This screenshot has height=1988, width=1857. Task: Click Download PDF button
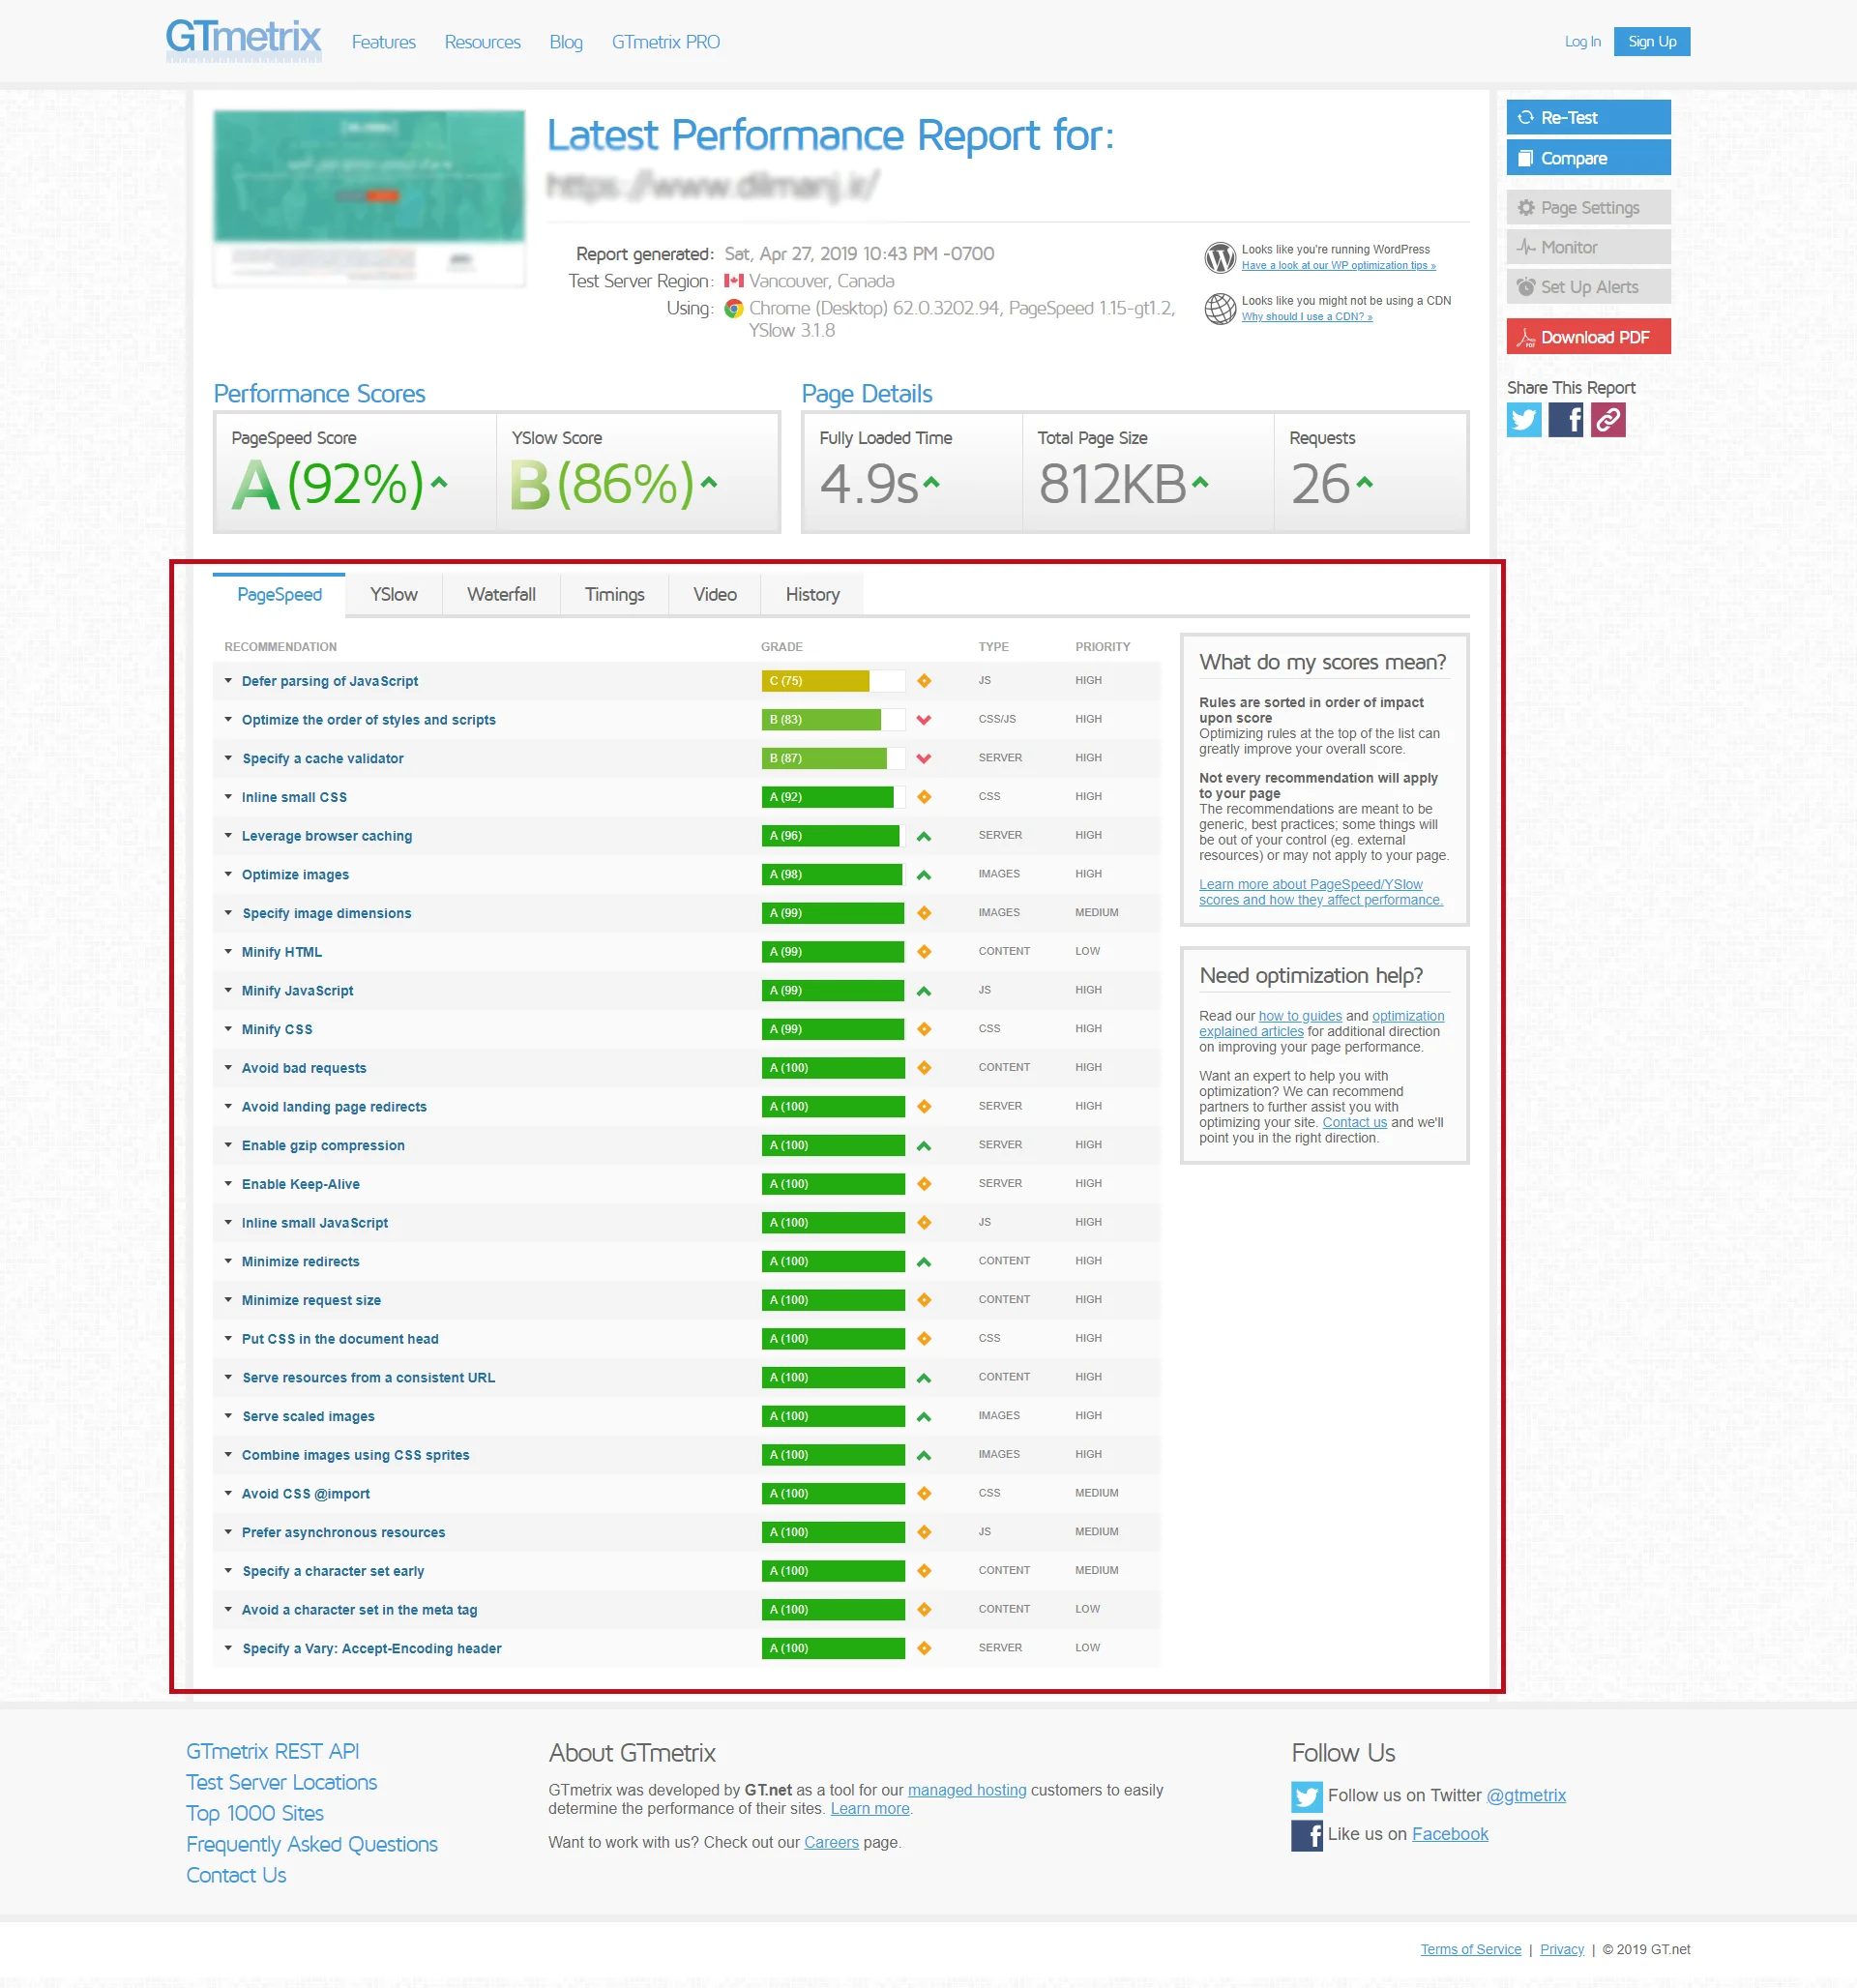[1587, 337]
